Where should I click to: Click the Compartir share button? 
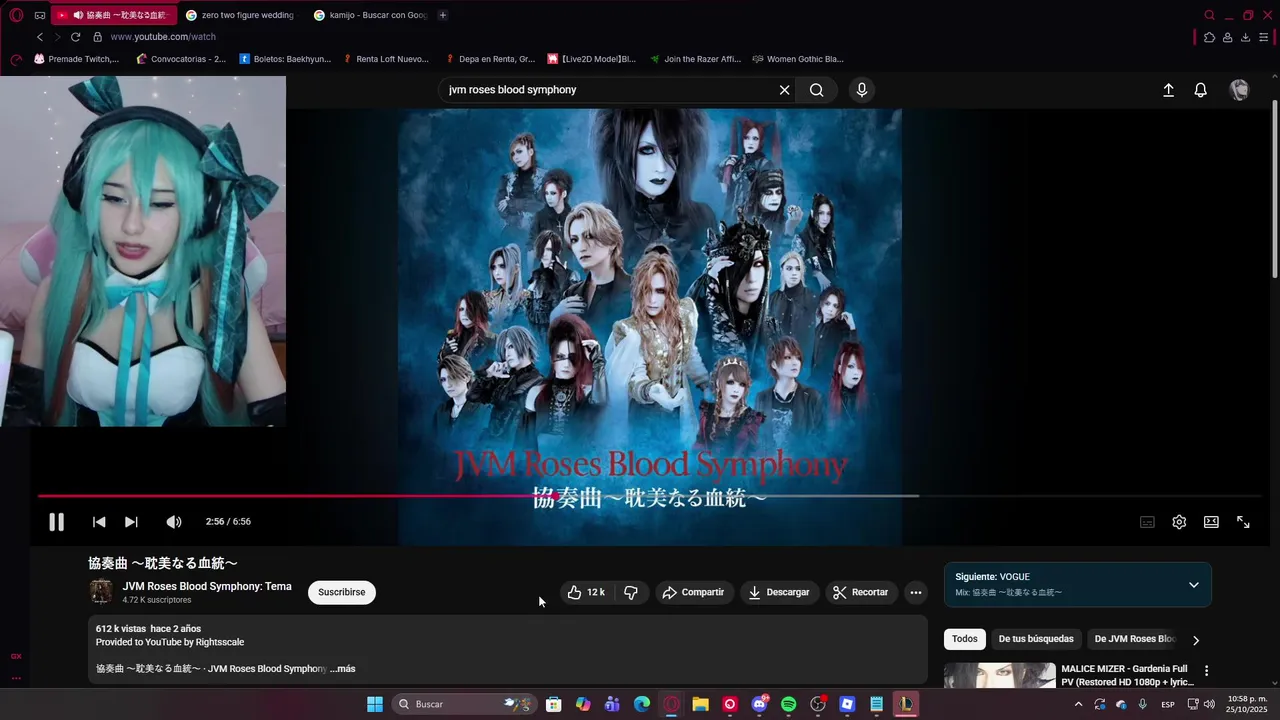693,592
